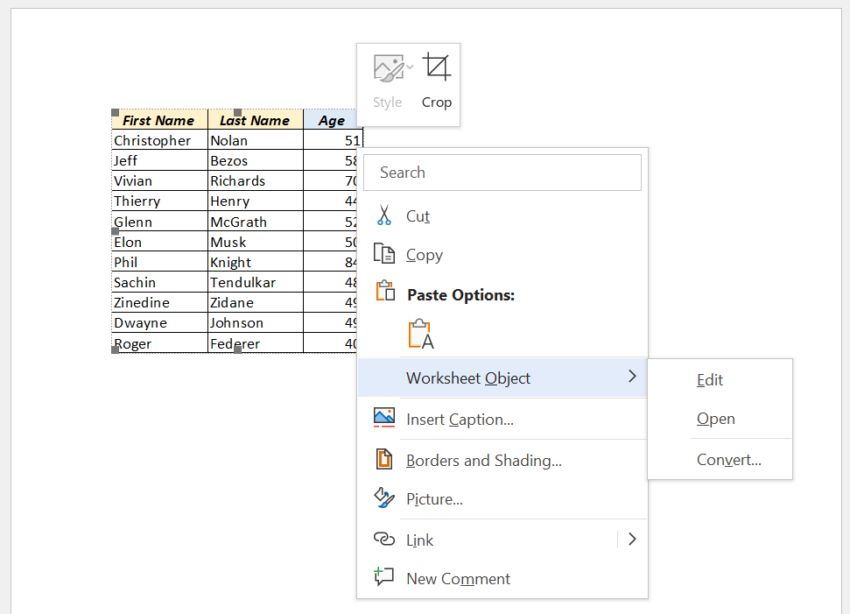Click the Borders and Shading icon
The width and height of the screenshot is (850, 614).
tap(385, 458)
